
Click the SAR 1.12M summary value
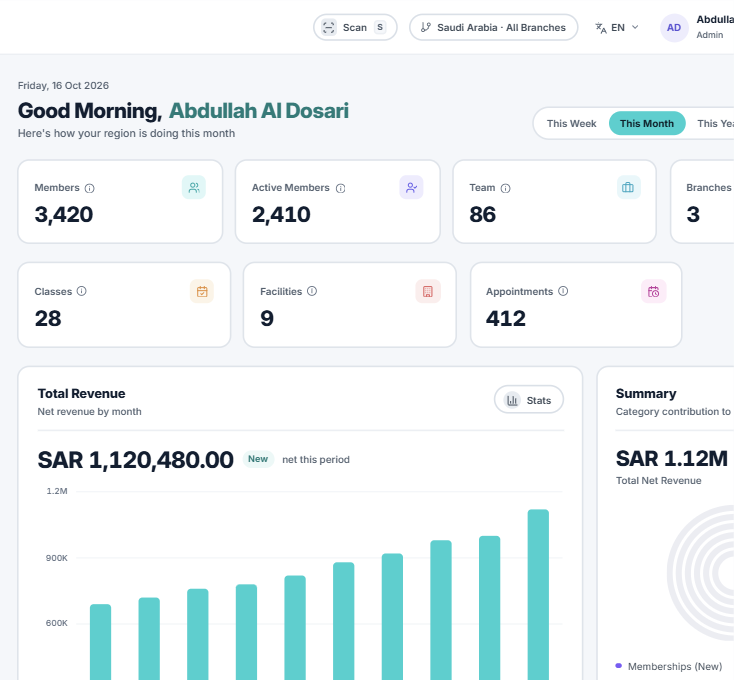(672, 459)
